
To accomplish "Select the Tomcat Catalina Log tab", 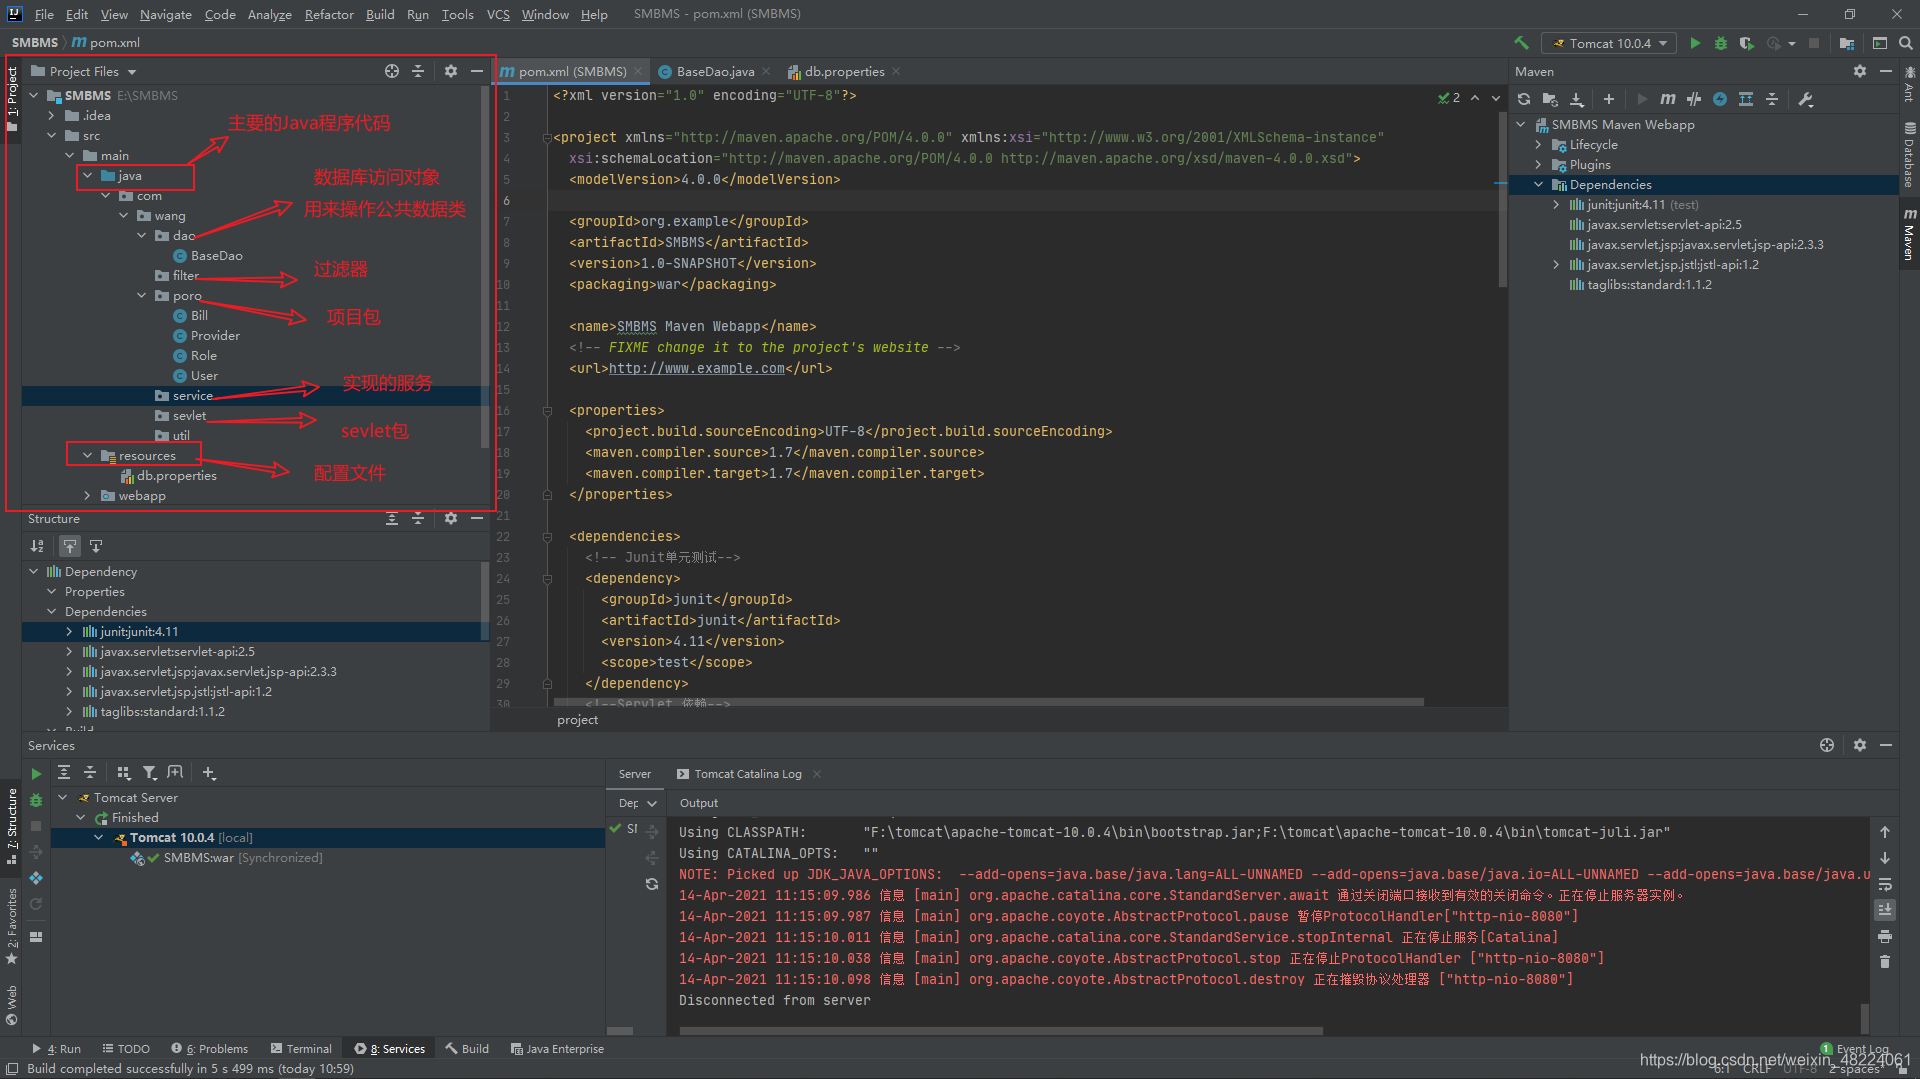I will pos(747,774).
